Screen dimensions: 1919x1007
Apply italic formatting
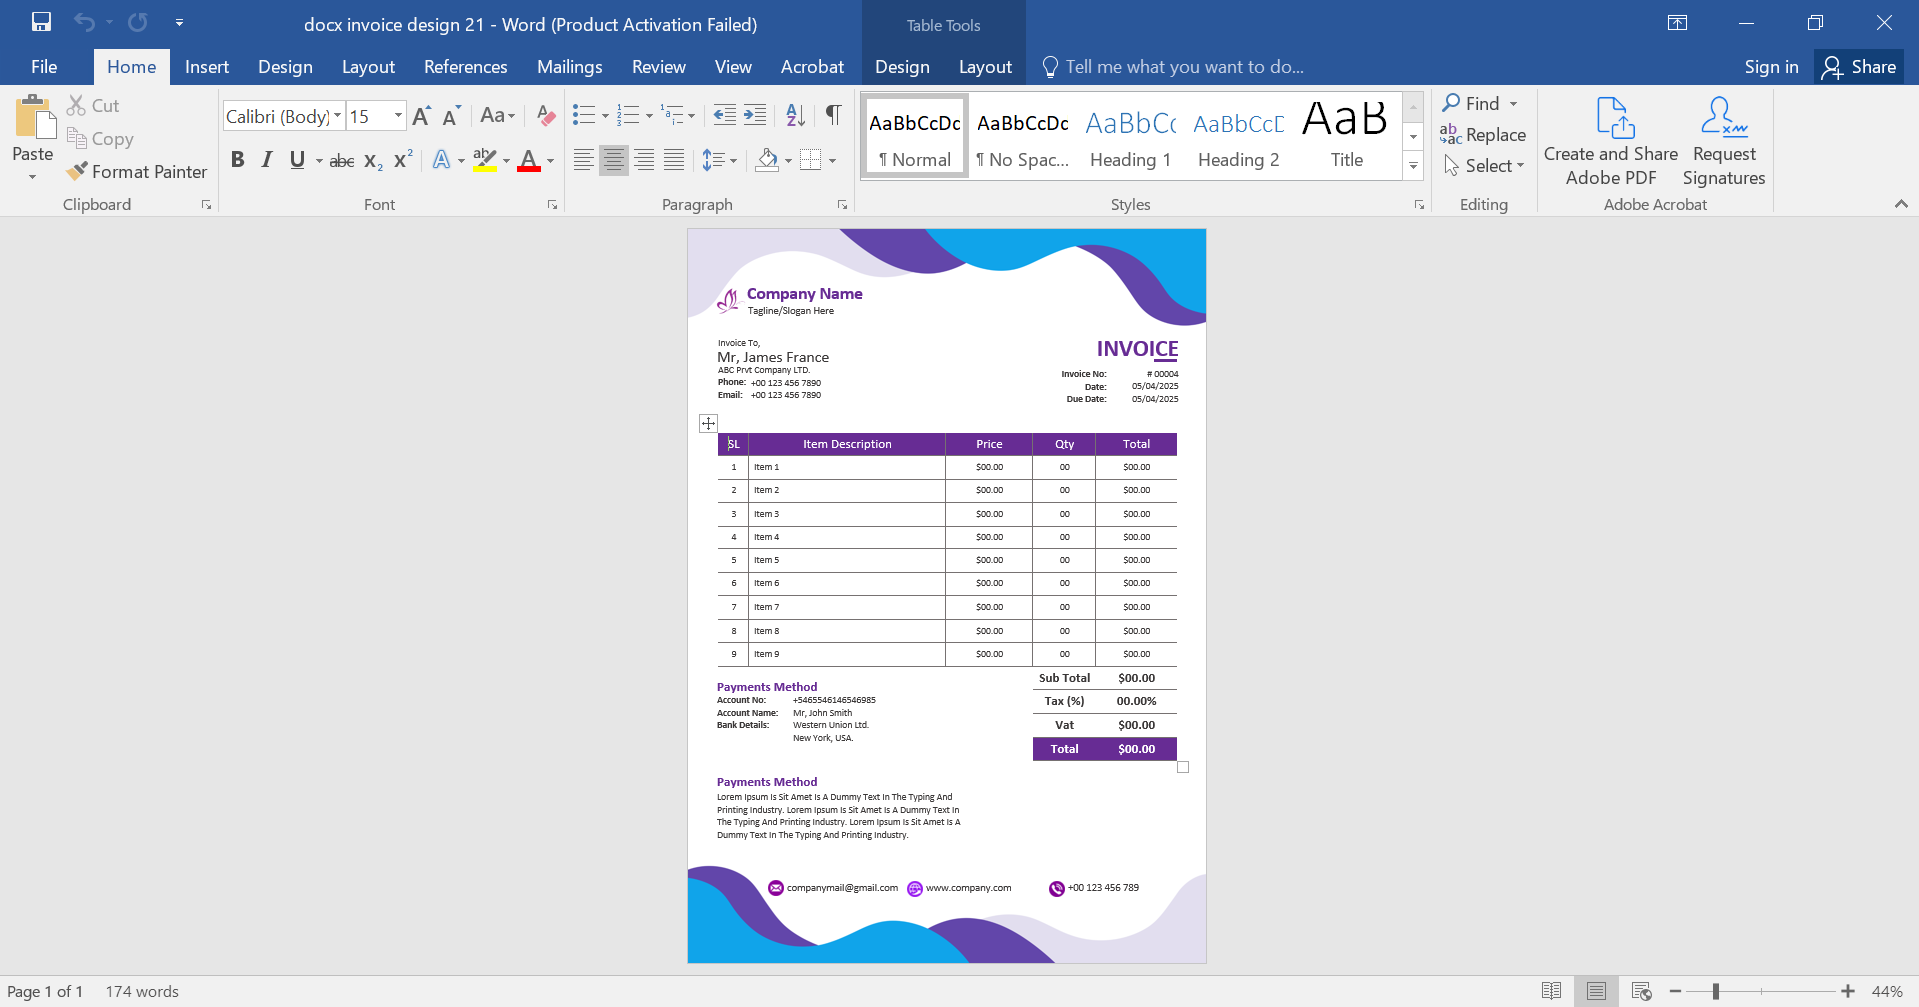(x=266, y=160)
